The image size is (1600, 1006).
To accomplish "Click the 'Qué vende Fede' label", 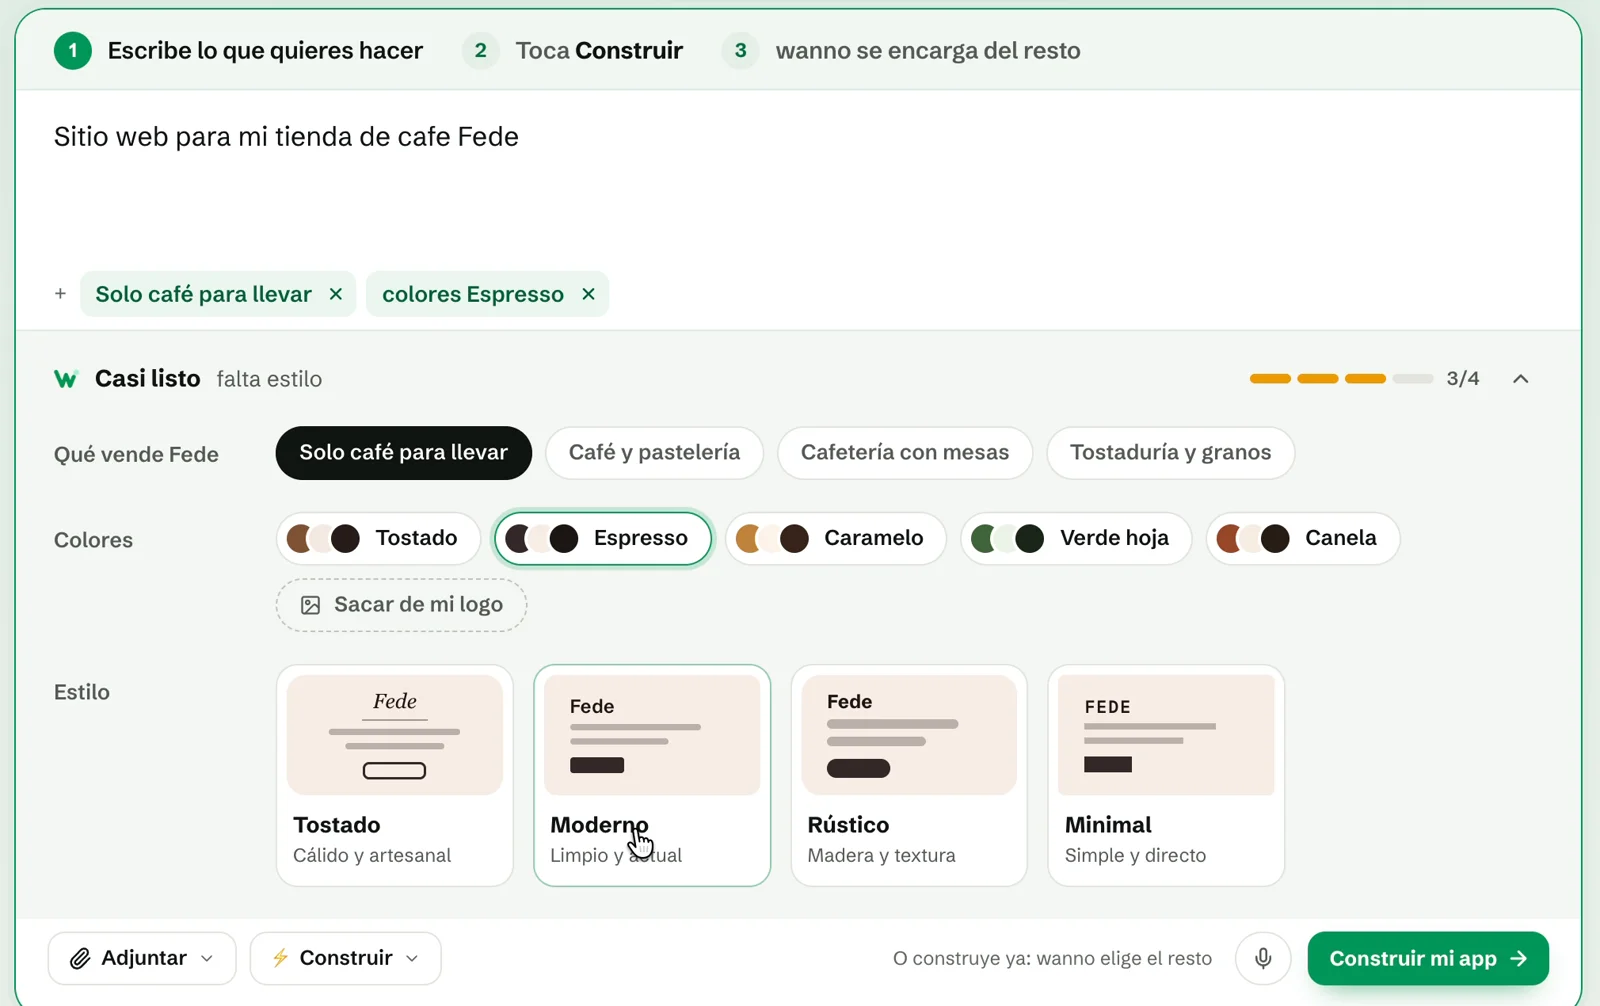I will click(x=136, y=454).
